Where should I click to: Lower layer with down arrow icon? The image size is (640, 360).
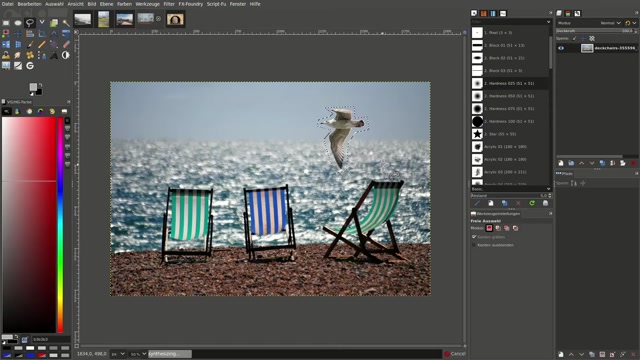pyautogui.click(x=592, y=163)
